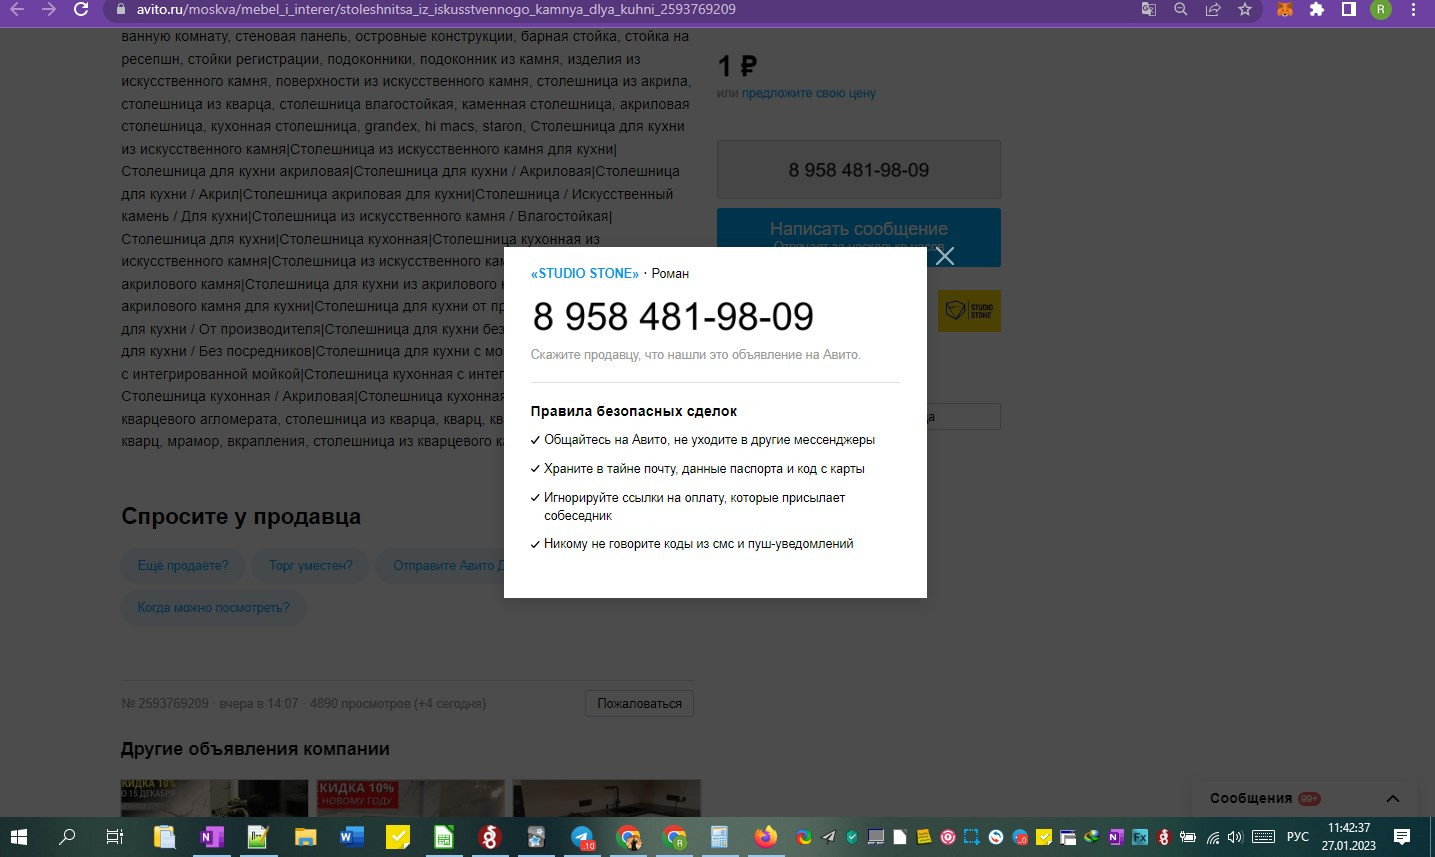Bookmark this page with the star

(1245, 9)
